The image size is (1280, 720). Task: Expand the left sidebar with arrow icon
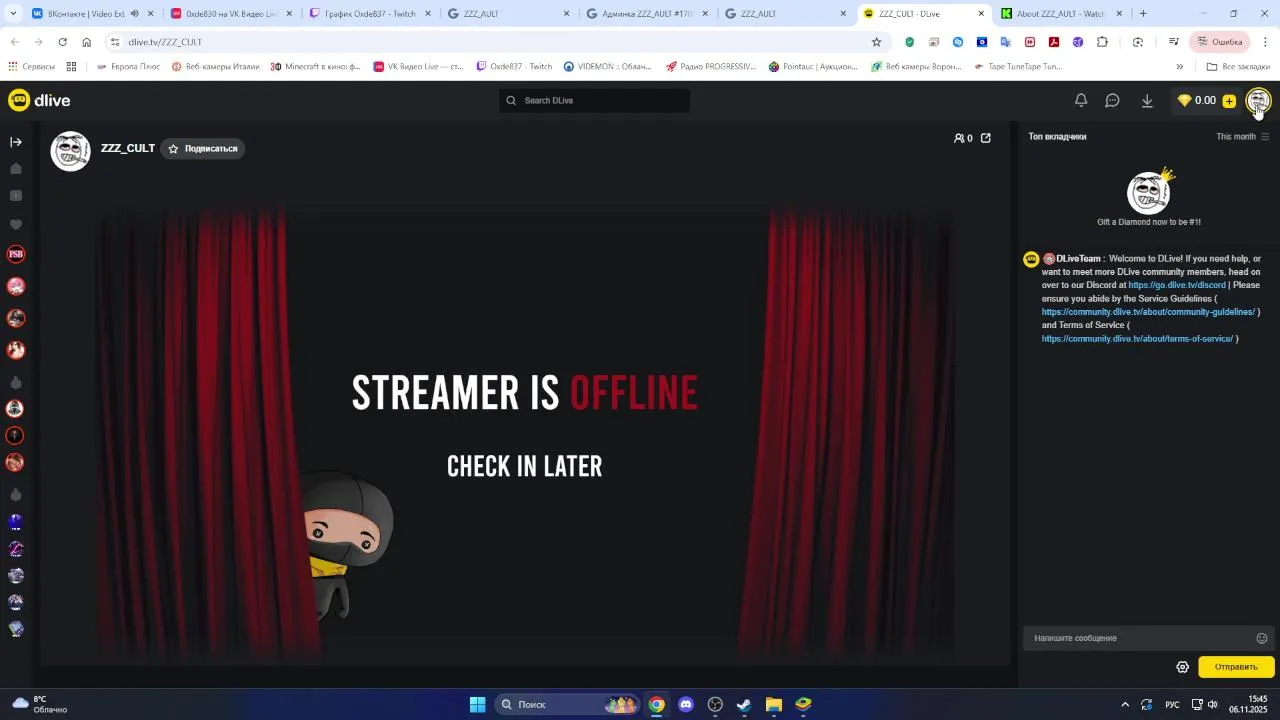[x=16, y=142]
